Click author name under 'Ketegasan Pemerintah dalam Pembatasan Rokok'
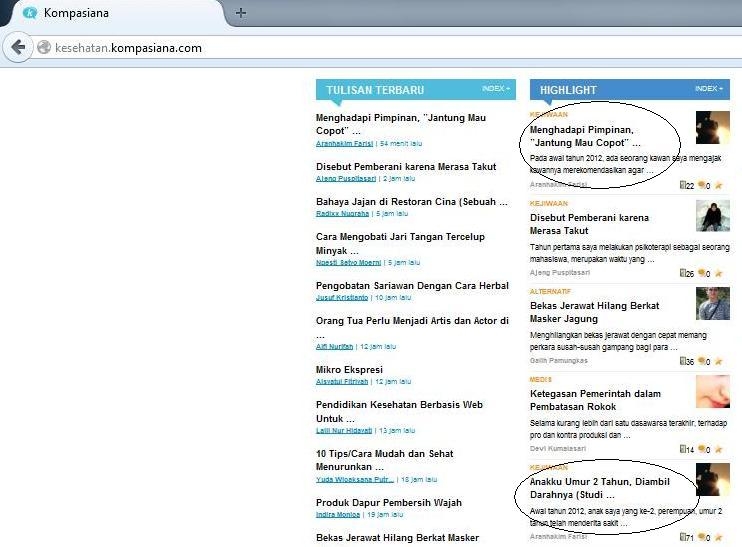Image resolution: width=742 pixels, height=547 pixels. [x=558, y=449]
